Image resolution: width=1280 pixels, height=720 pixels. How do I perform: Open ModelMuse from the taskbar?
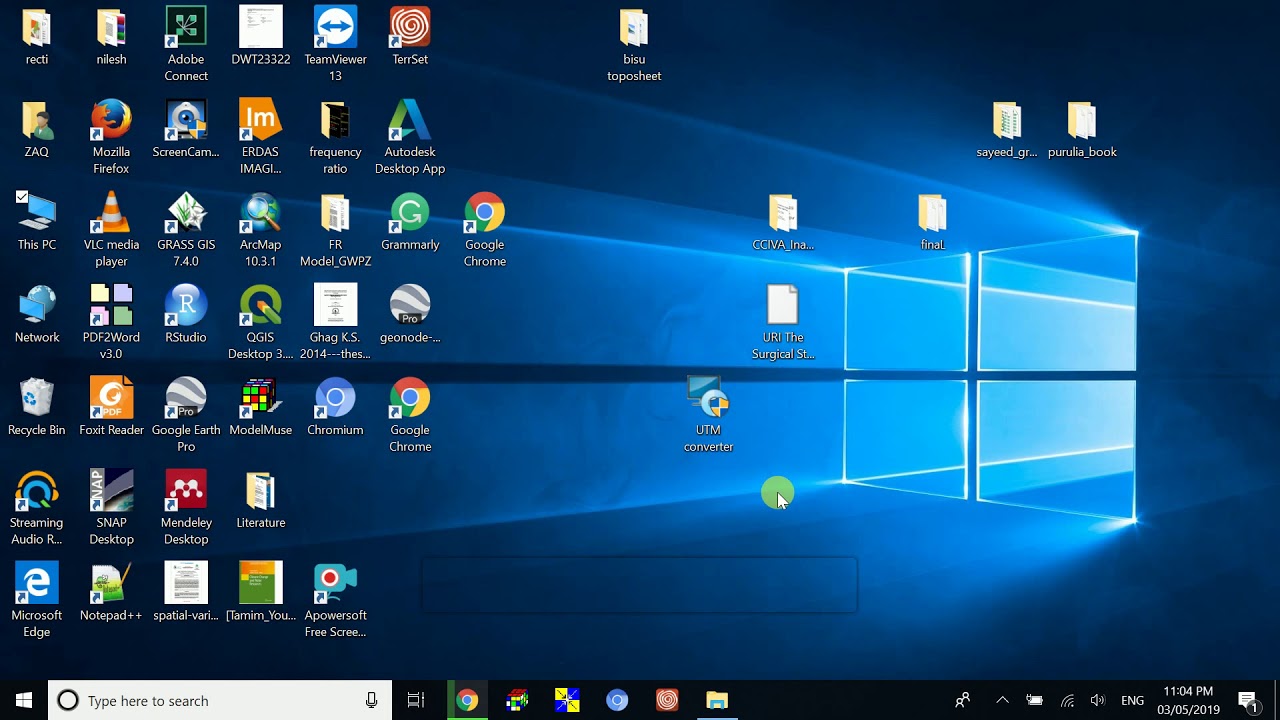517,700
